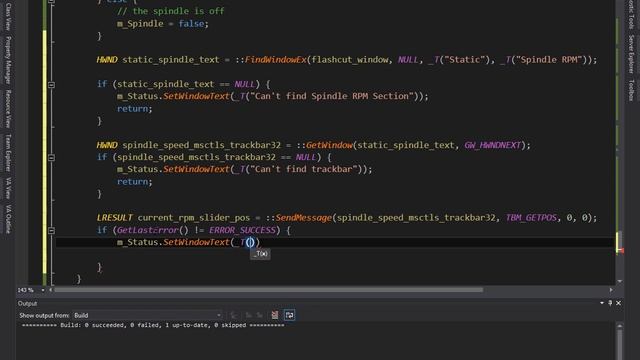Go to next message in Output toolbar
This screenshot has width=640, height=360.
pyautogui.click(x=260, y=315)
